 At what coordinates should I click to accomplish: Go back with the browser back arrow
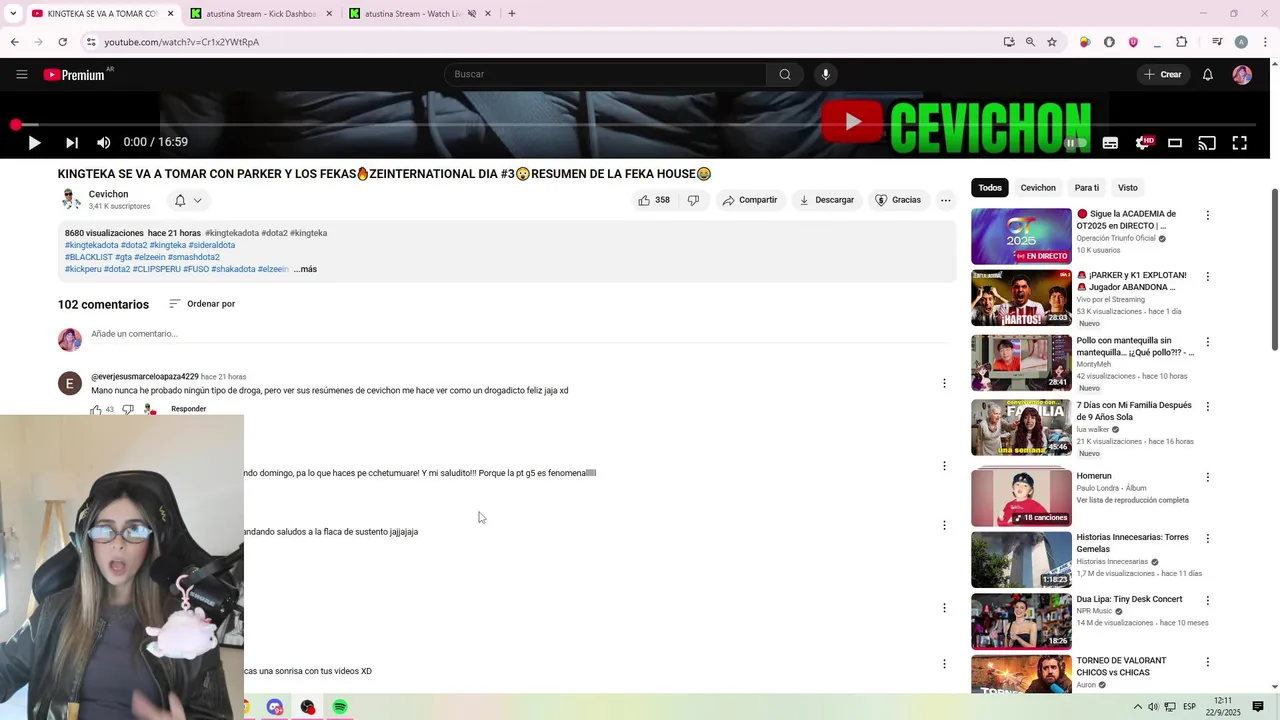[14, 42]
